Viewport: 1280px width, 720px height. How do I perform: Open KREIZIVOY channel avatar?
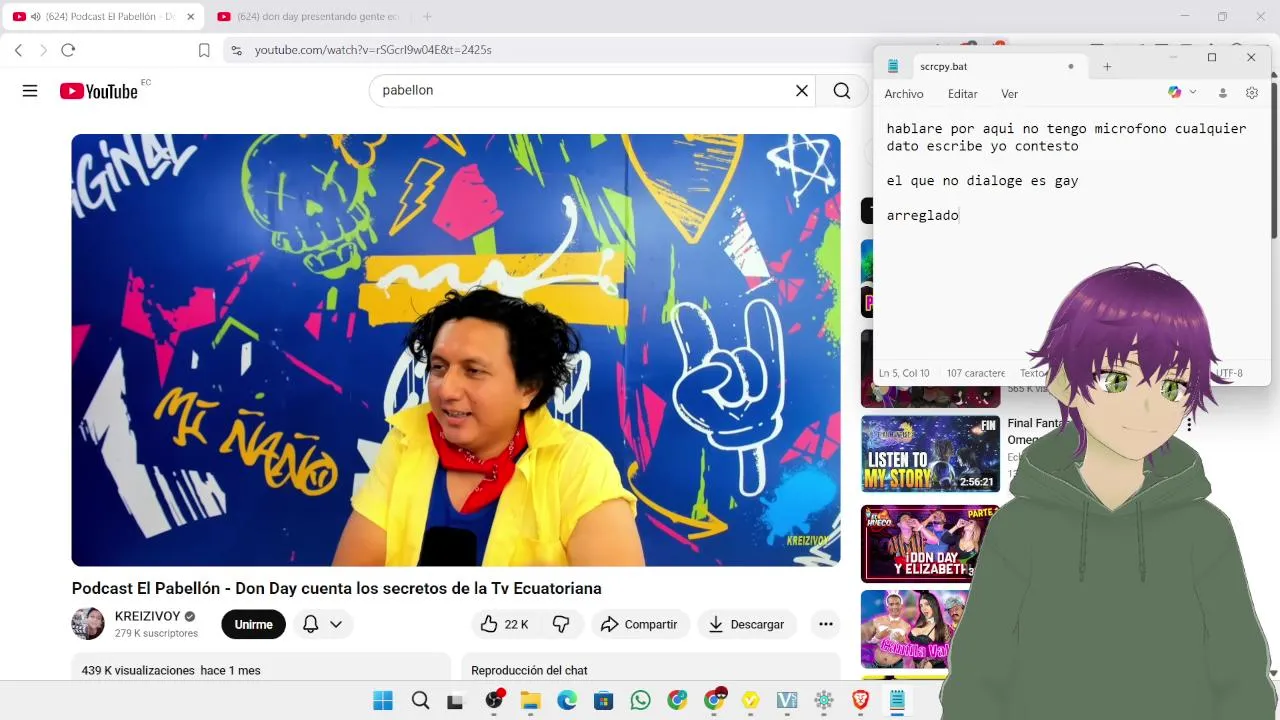pos(88,624)
